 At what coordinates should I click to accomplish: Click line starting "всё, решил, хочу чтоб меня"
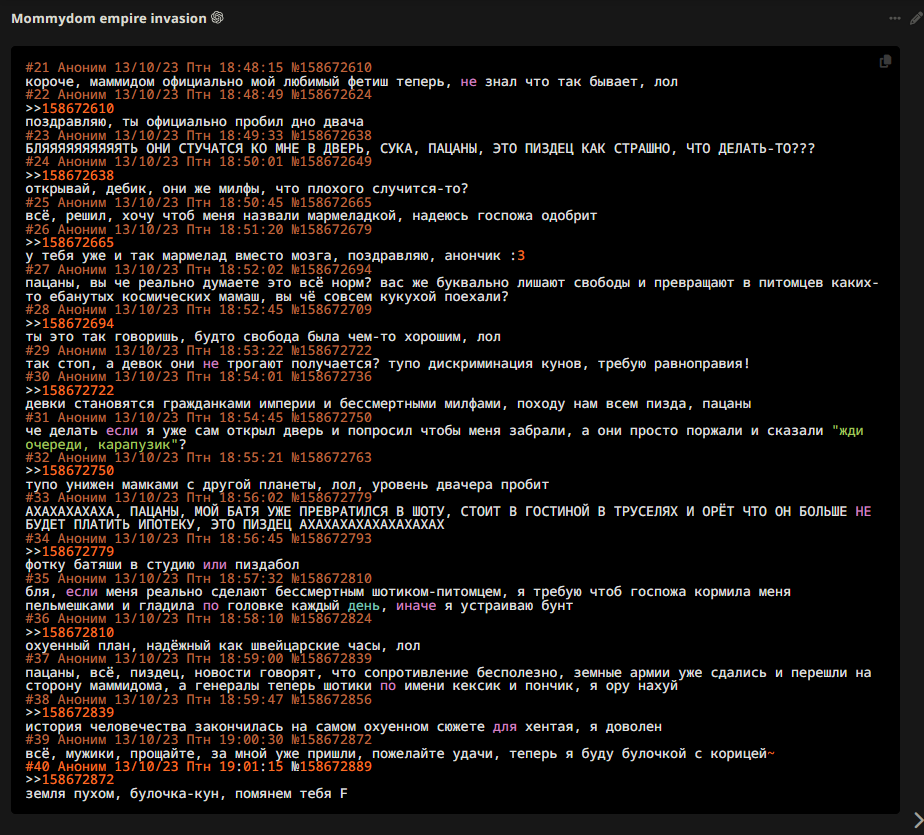[x=311, y=216]
